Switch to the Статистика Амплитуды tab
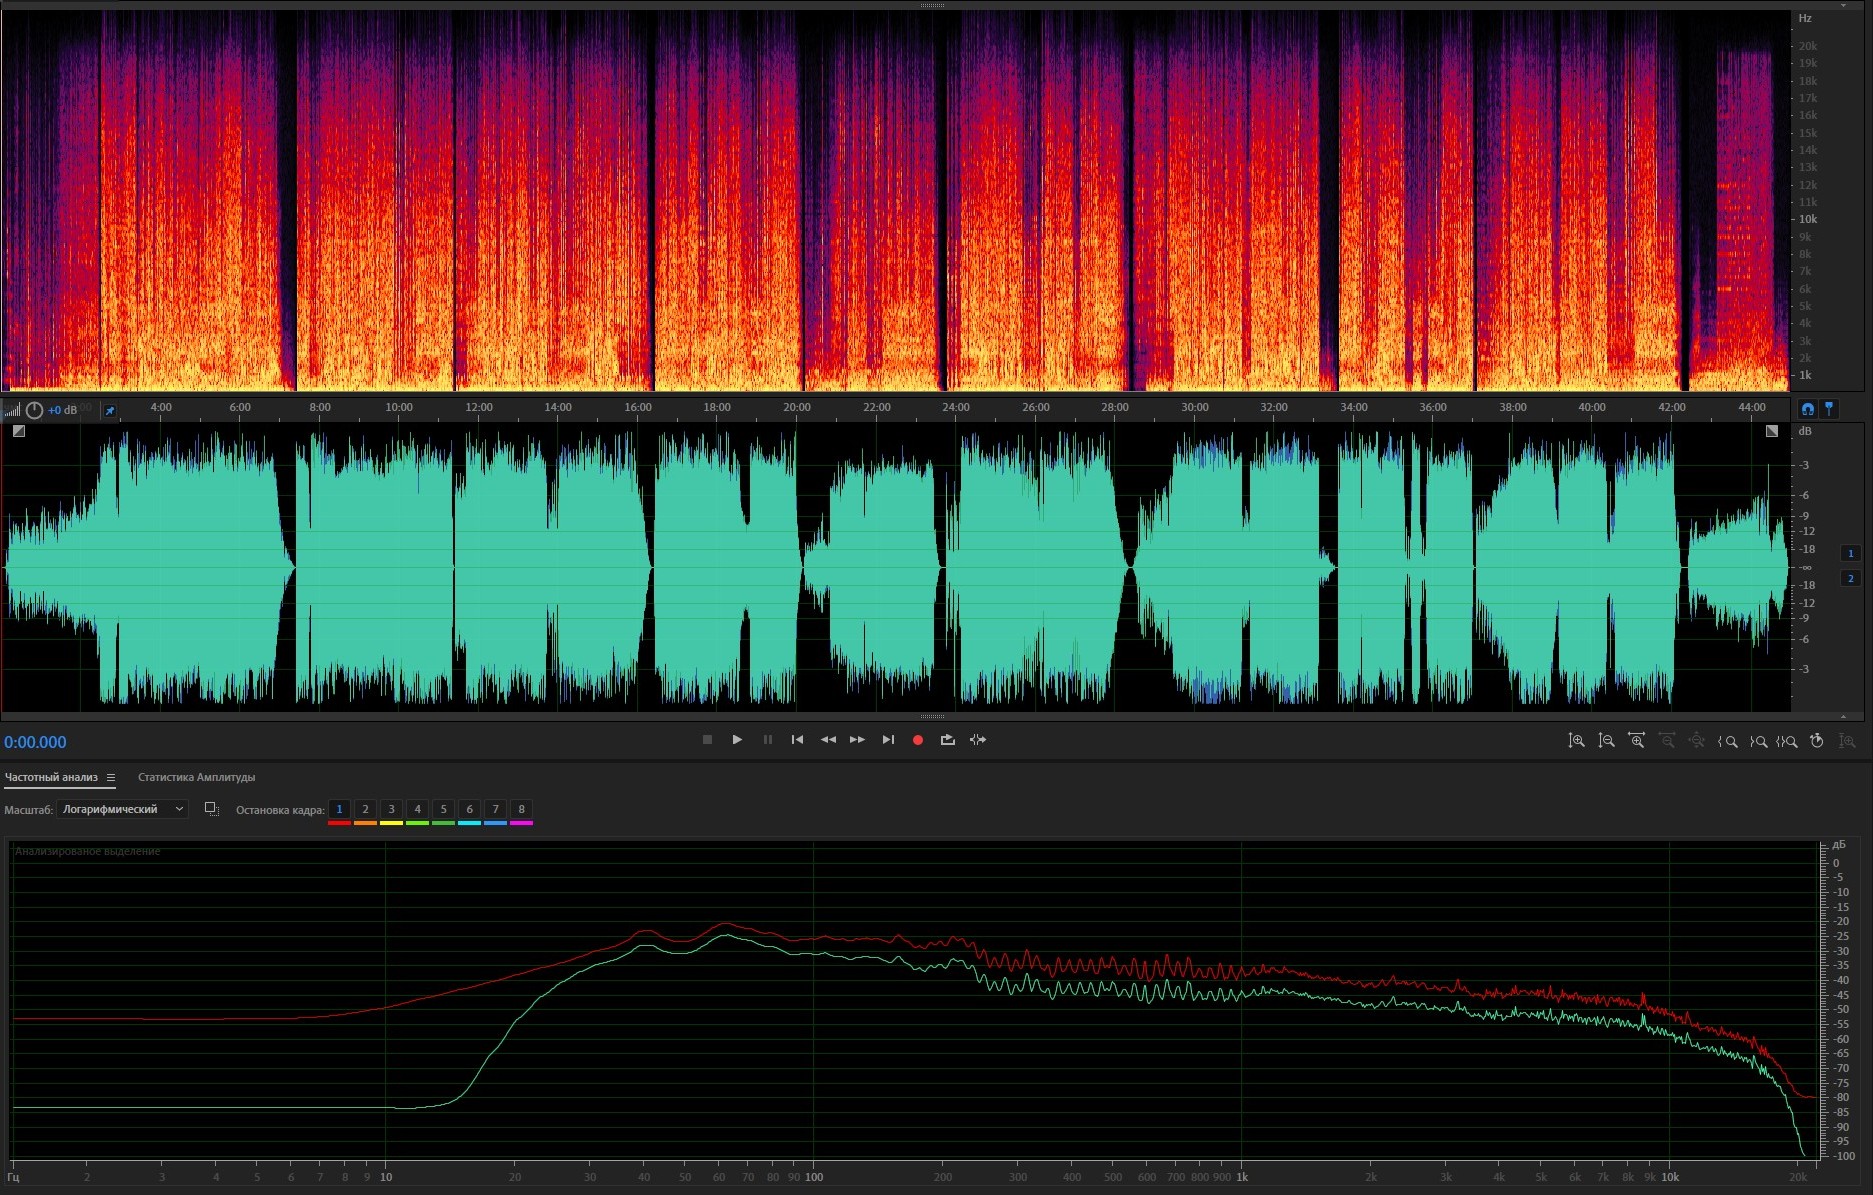This screenshot has height=1195, width=1873. [196, 777]
